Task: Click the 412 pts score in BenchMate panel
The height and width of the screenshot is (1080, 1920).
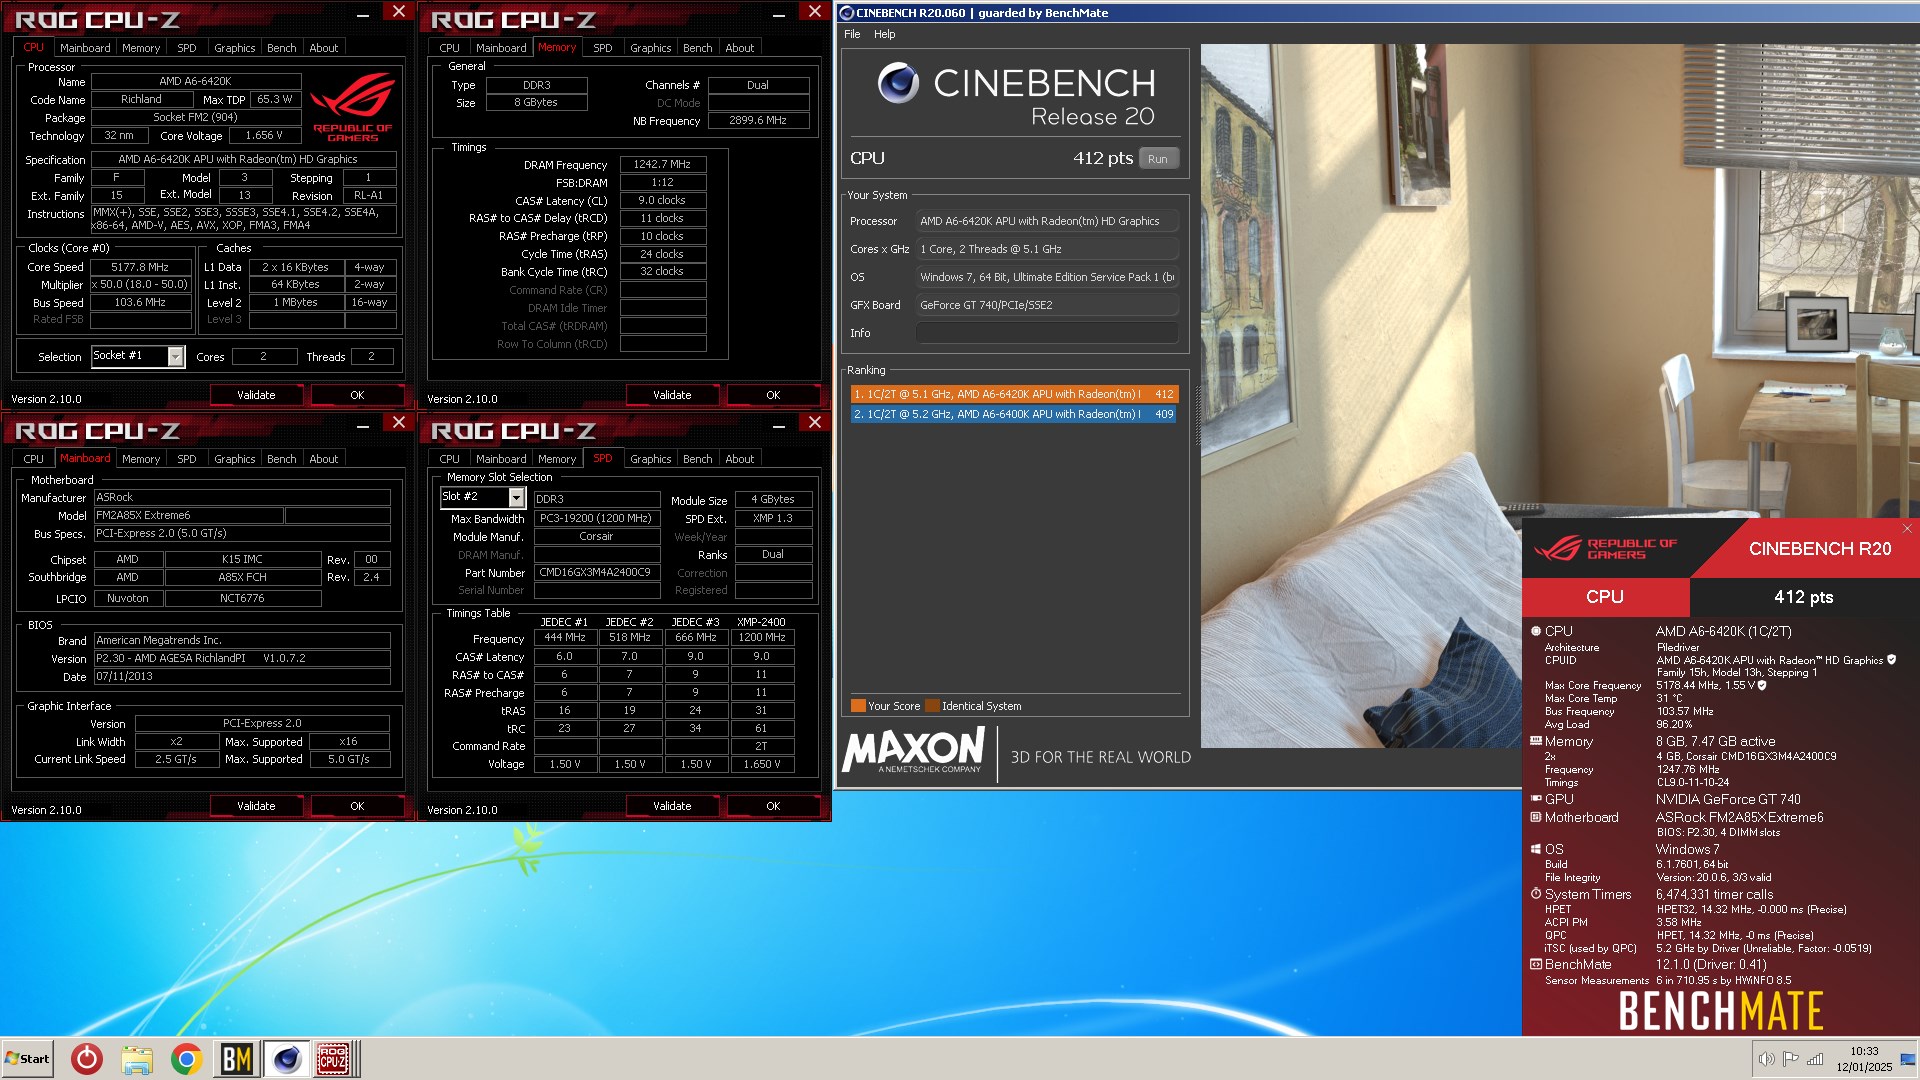Action: 1804,597
